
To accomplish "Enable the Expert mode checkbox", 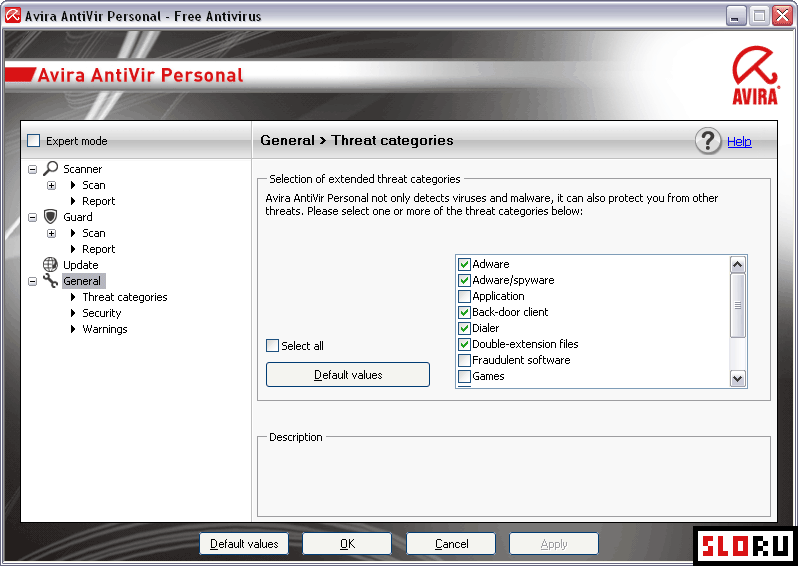I will coord(34,140).
